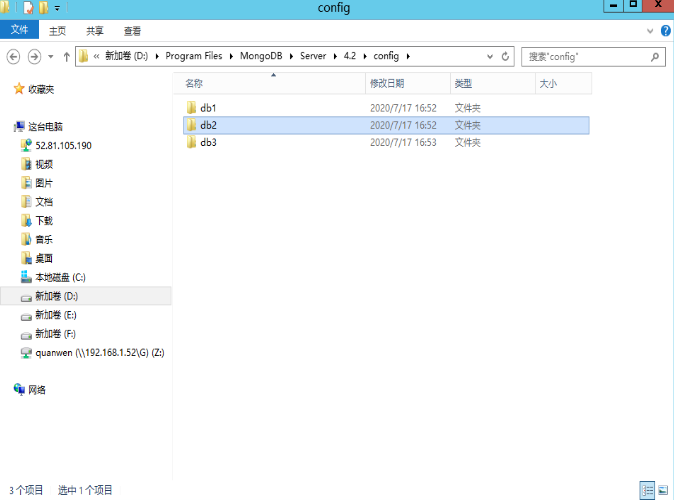Switch to the 主页 ribbon tab

57,31
